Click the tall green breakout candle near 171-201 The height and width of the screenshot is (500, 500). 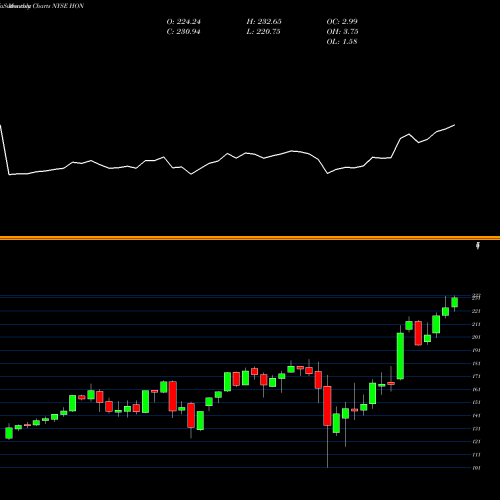400,356
